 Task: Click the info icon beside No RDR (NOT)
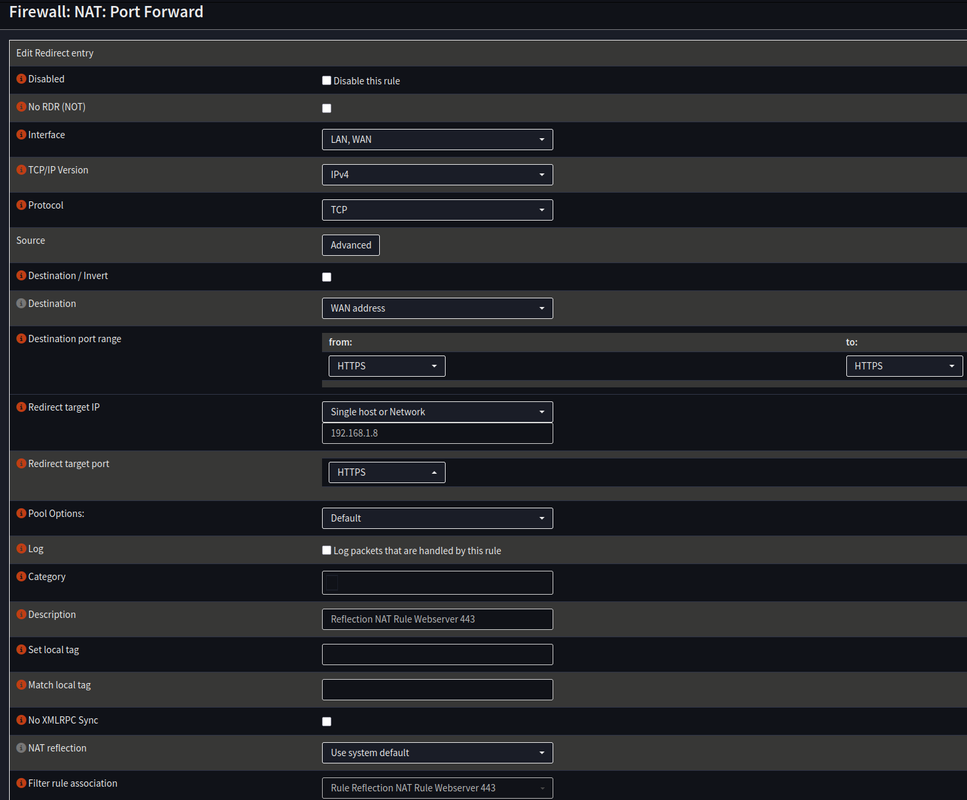[21, 107]
